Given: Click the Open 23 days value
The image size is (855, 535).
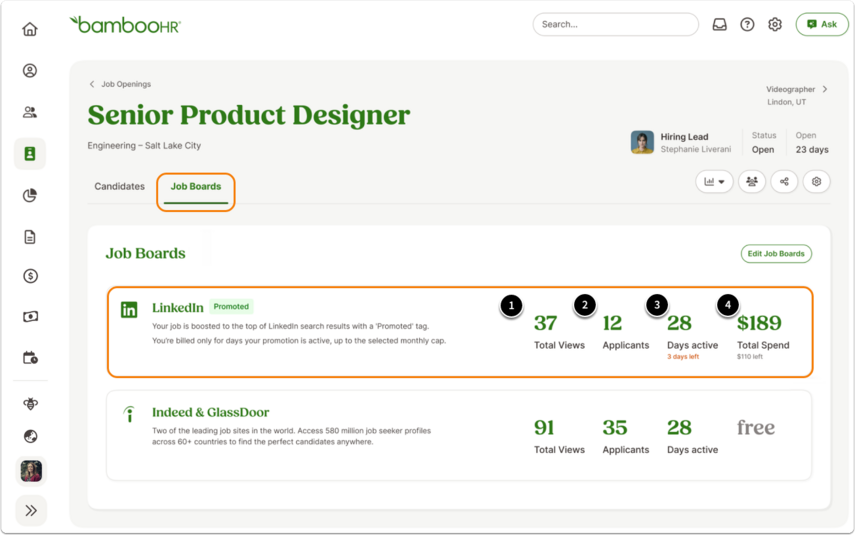Looking at the screenshot, I should point(812,149).
